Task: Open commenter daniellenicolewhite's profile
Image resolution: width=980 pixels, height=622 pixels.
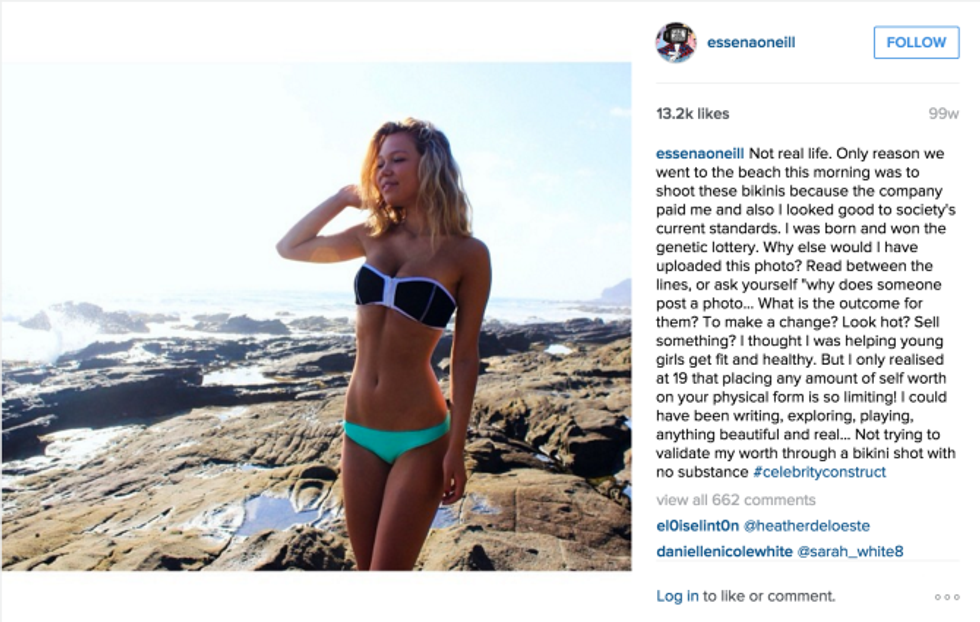Action: click(x=724, y=551)
